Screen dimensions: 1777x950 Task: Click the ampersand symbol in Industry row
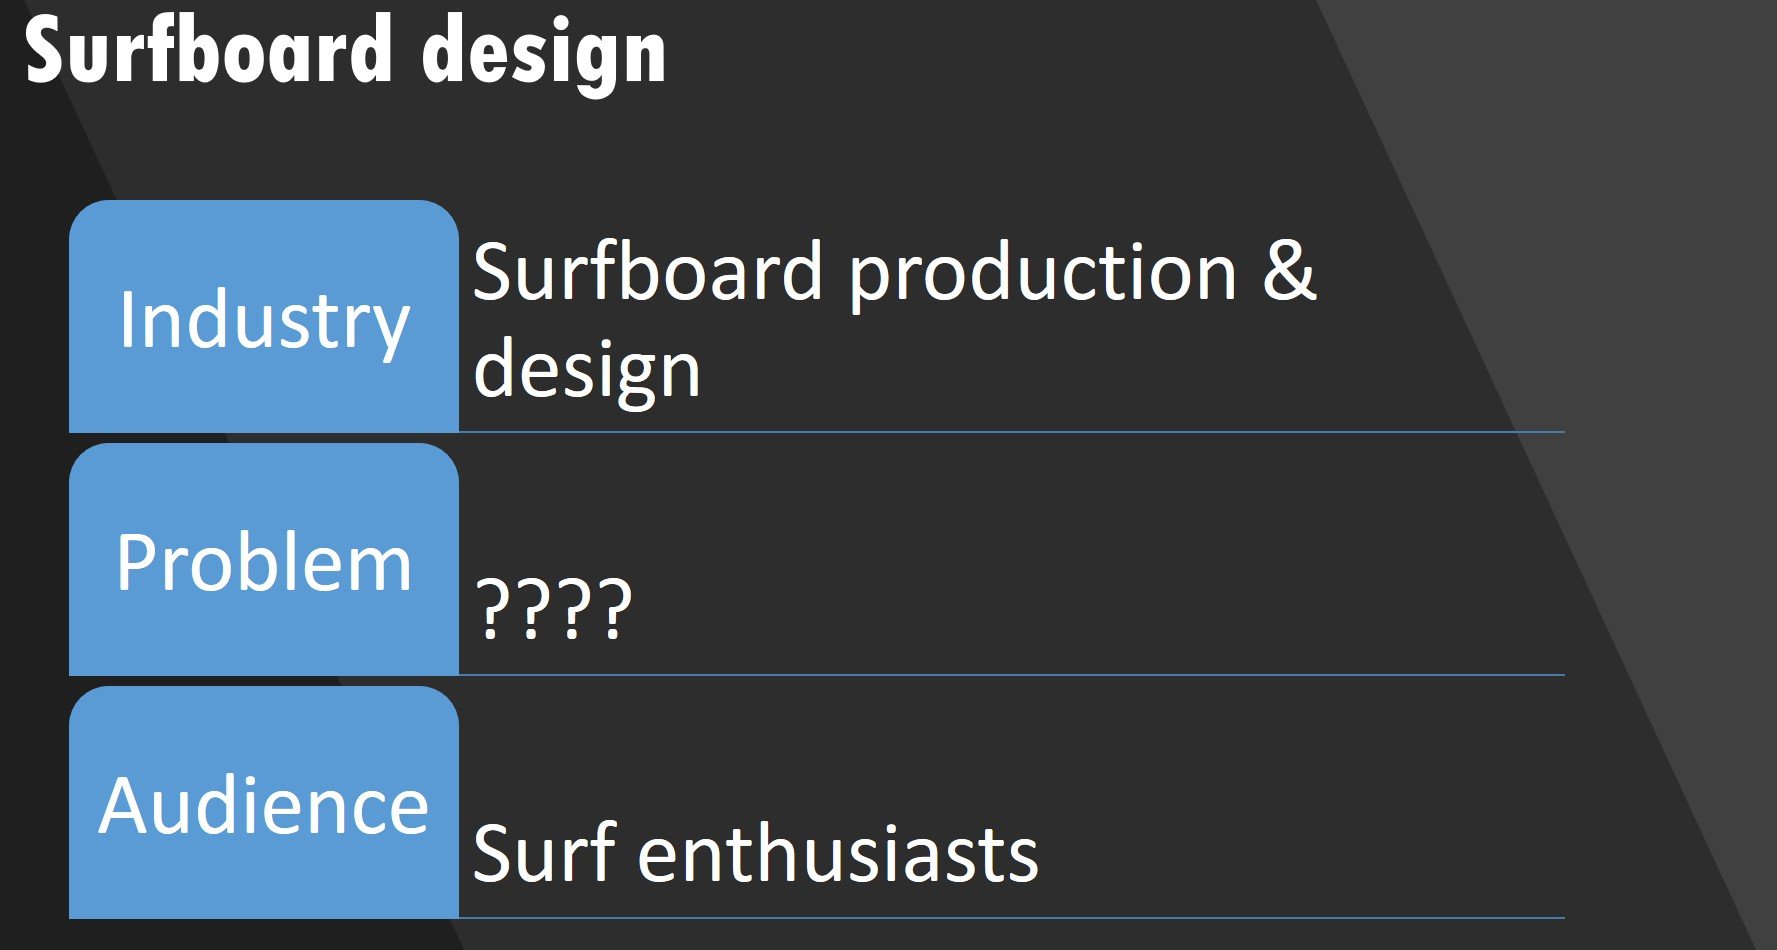pos(1288,270)
